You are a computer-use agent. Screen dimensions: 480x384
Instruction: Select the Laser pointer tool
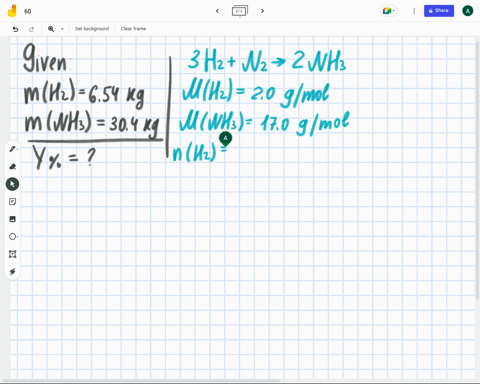point(12,272)
